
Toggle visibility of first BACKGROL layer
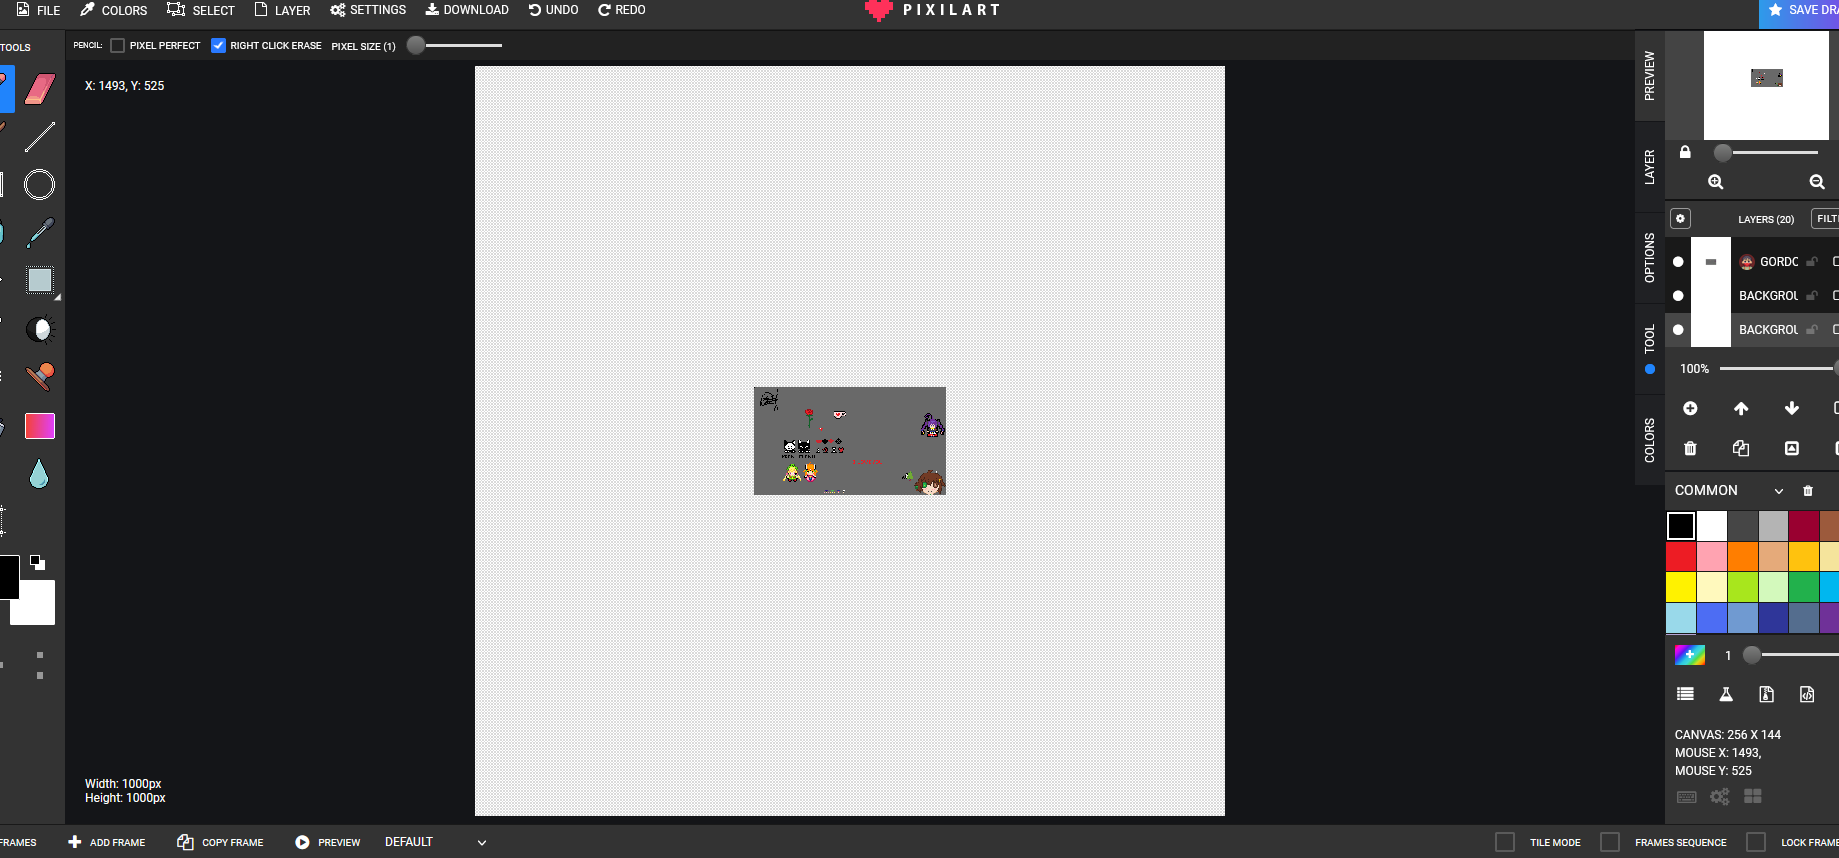pos(1678,296)
